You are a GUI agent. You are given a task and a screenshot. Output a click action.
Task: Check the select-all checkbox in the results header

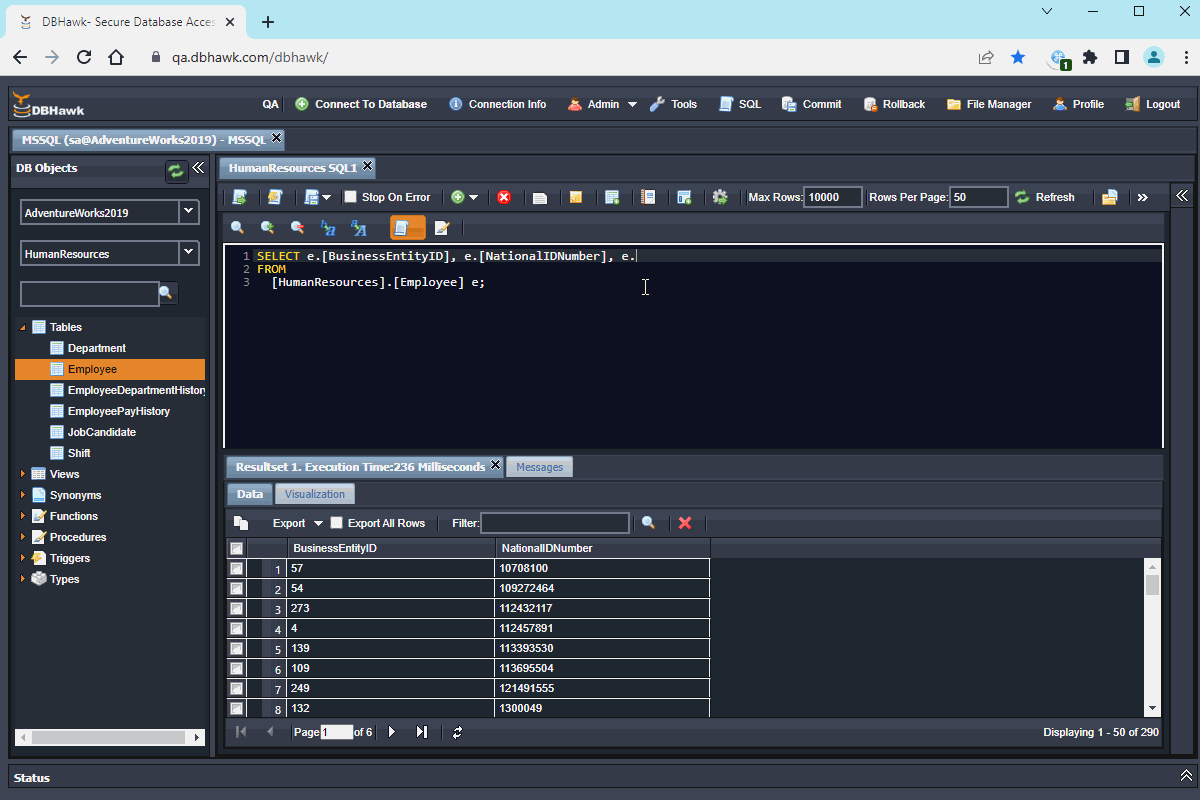pyautogui.click(x=236, y=547)
